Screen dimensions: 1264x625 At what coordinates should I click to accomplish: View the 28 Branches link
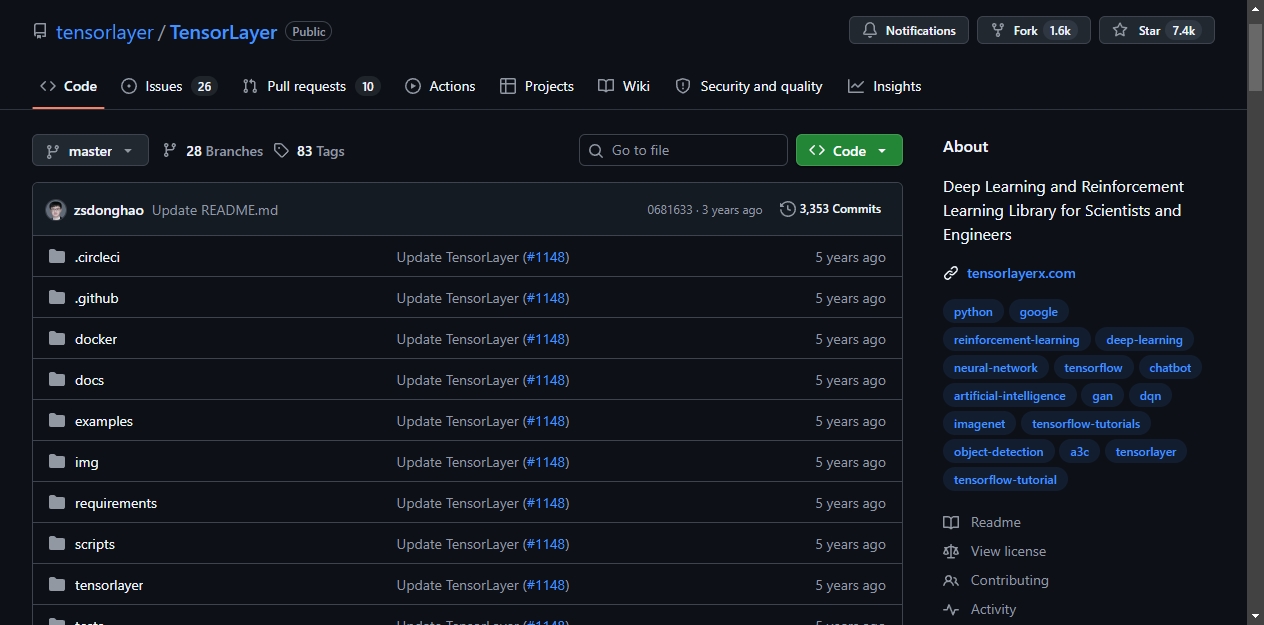pyautogui.click(x=213, y=151)
